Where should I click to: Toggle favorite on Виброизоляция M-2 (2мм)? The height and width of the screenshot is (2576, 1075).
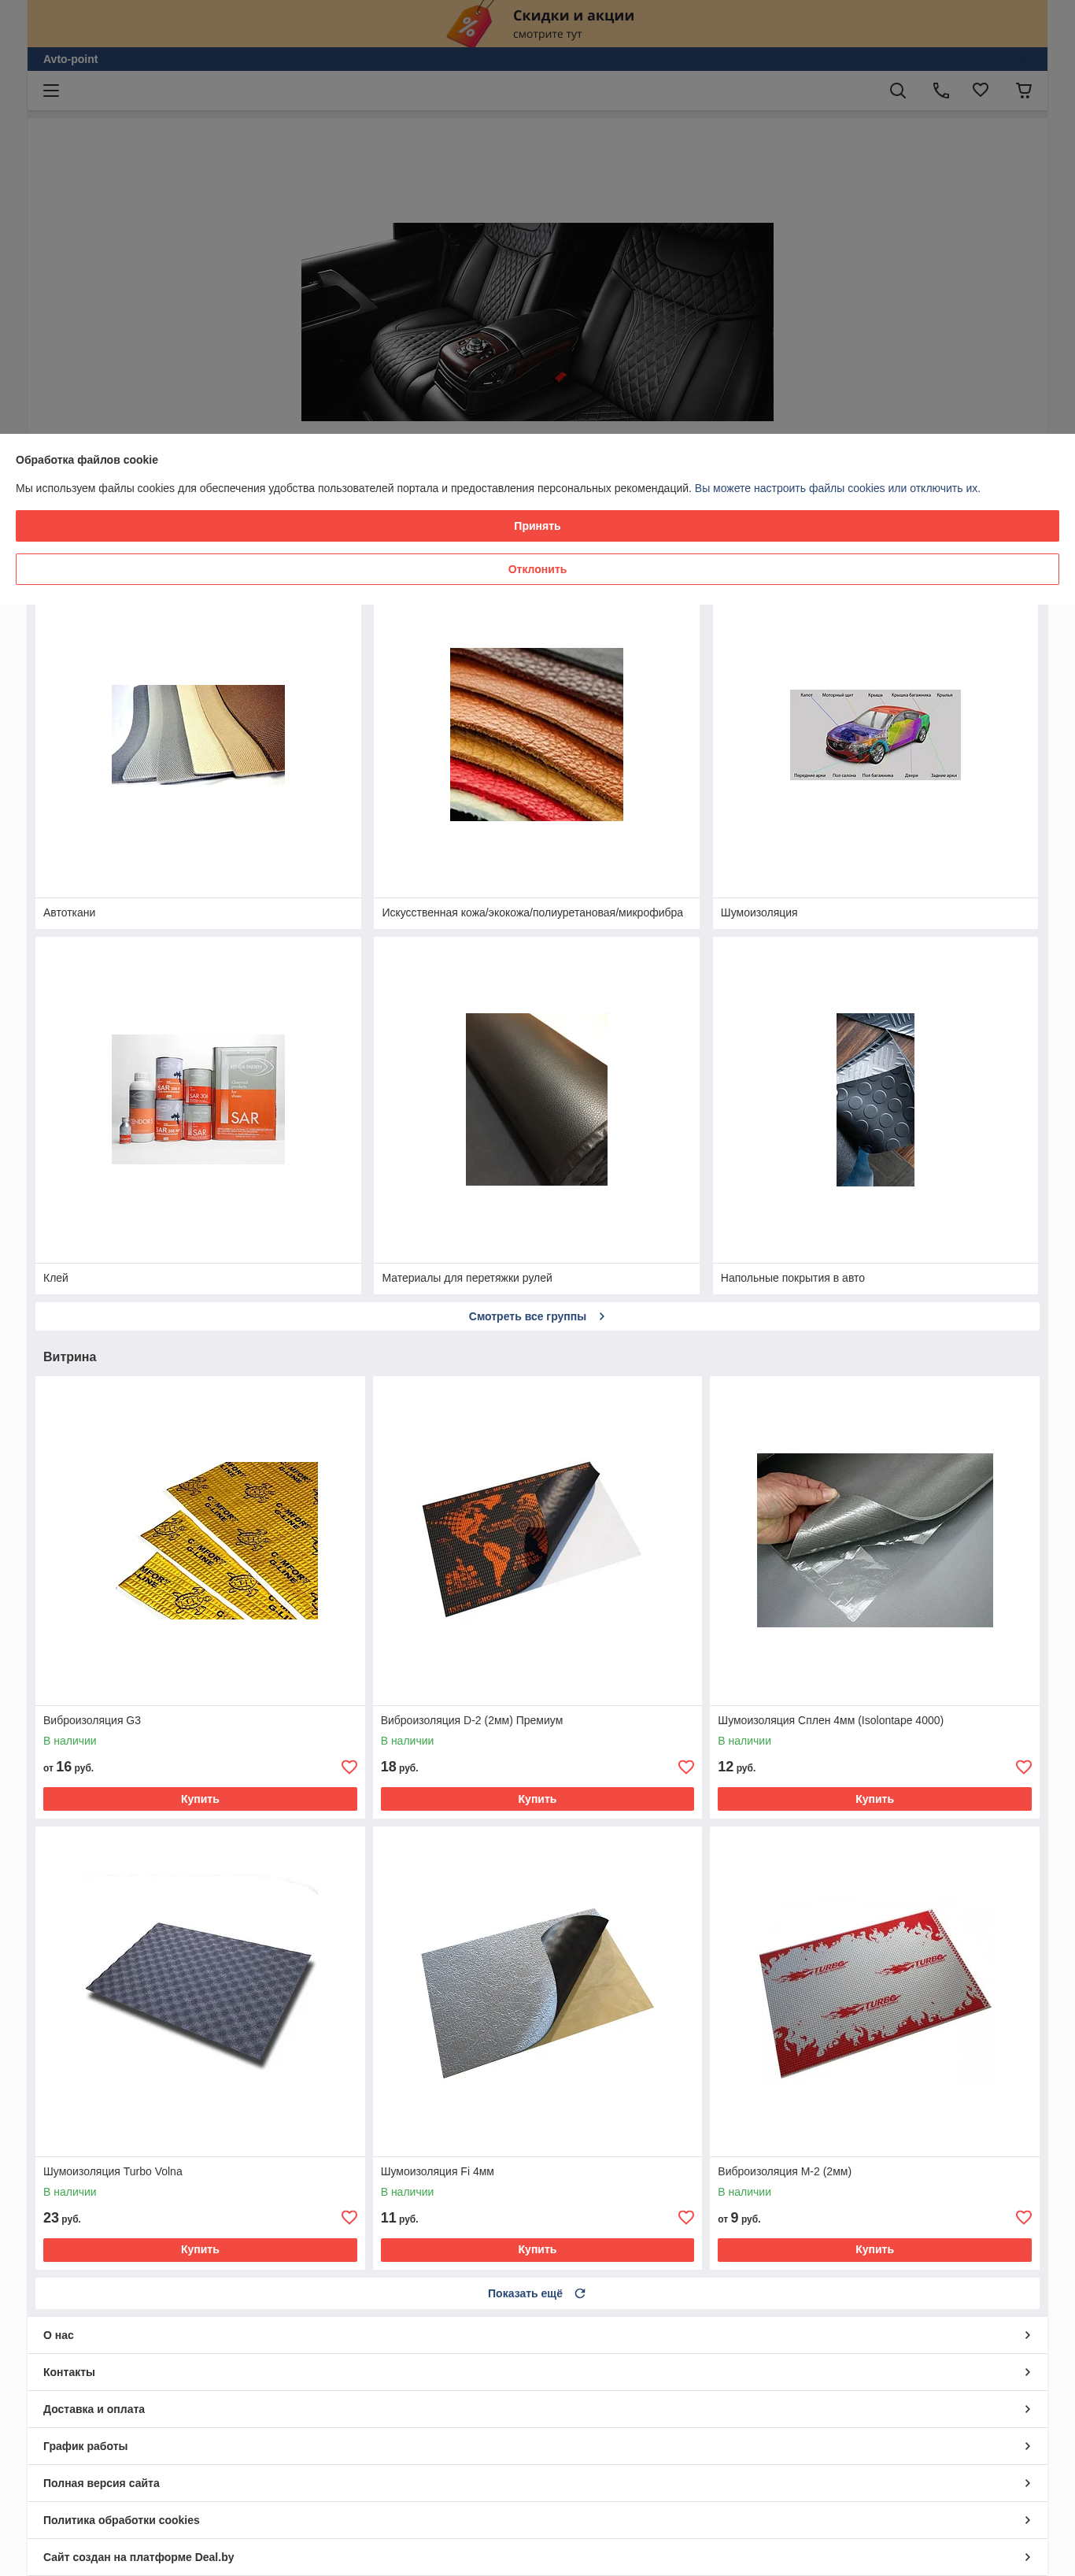coord(1024,2217)
